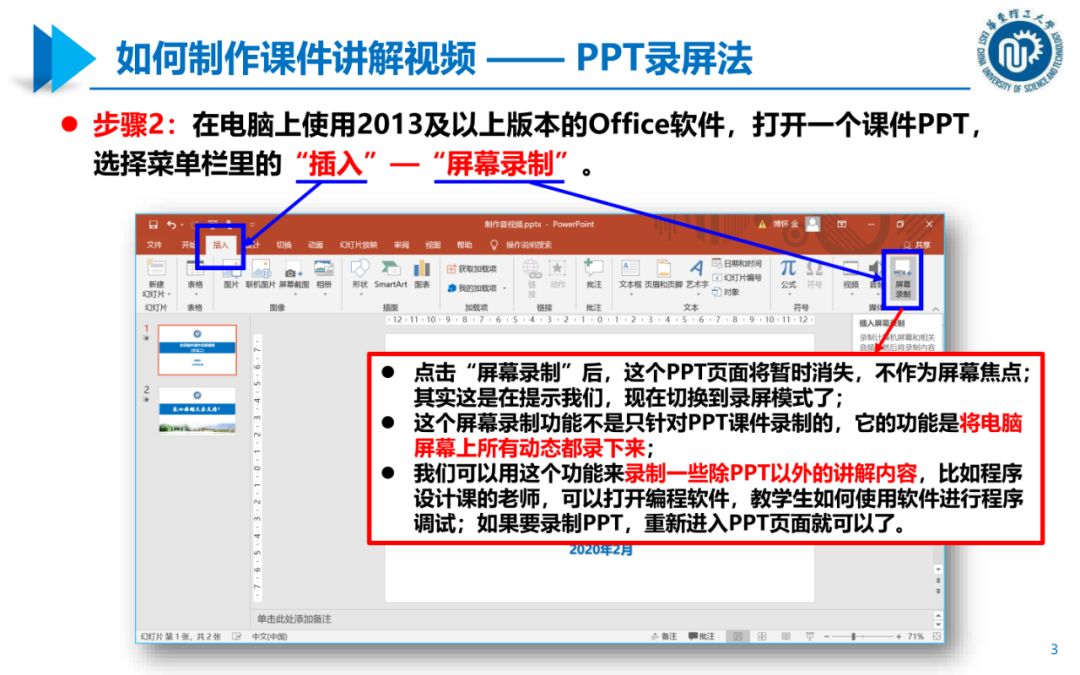Click Header and Footer (页眉和页脚) icon
This screenshot has width=1080, height=675.
[x=663, y=269]
